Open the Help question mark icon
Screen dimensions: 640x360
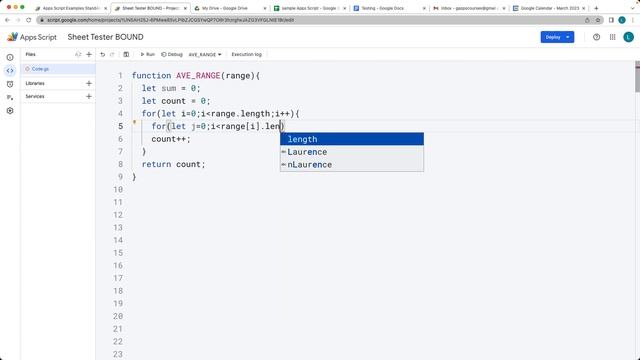pyautogui.click(x=596, y=37)
